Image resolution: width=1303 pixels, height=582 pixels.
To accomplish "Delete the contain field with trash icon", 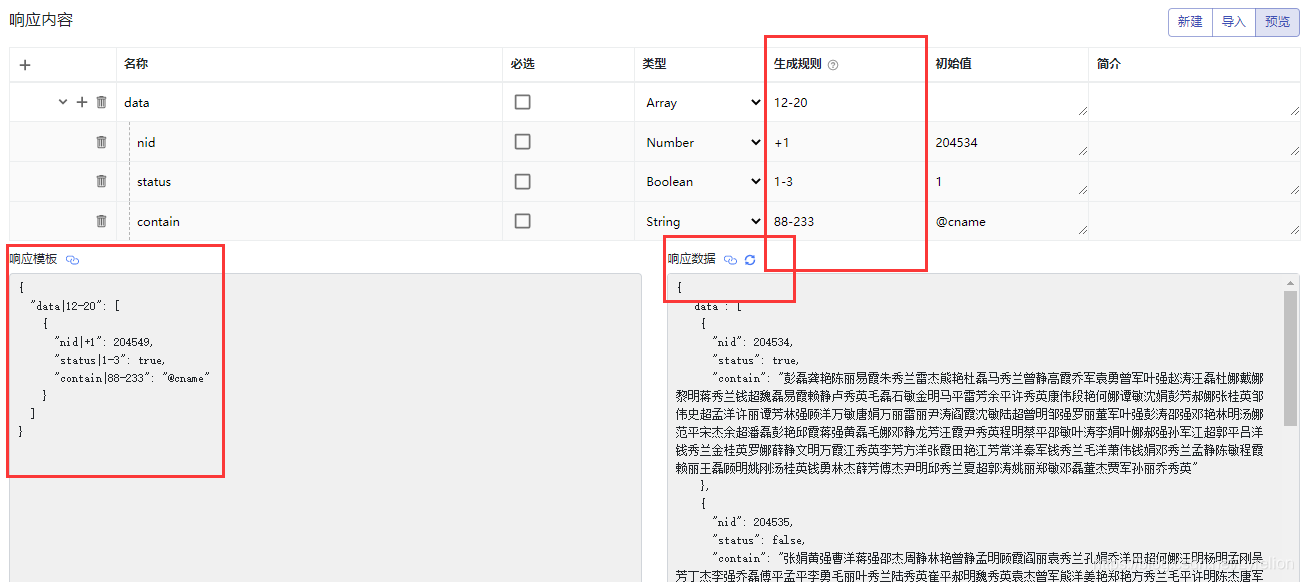I will pos(100,221).
